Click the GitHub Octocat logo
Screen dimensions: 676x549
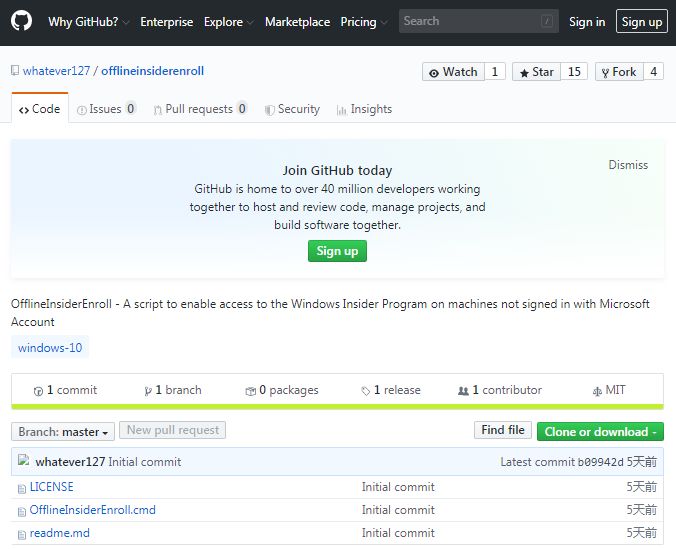(21, 21)
